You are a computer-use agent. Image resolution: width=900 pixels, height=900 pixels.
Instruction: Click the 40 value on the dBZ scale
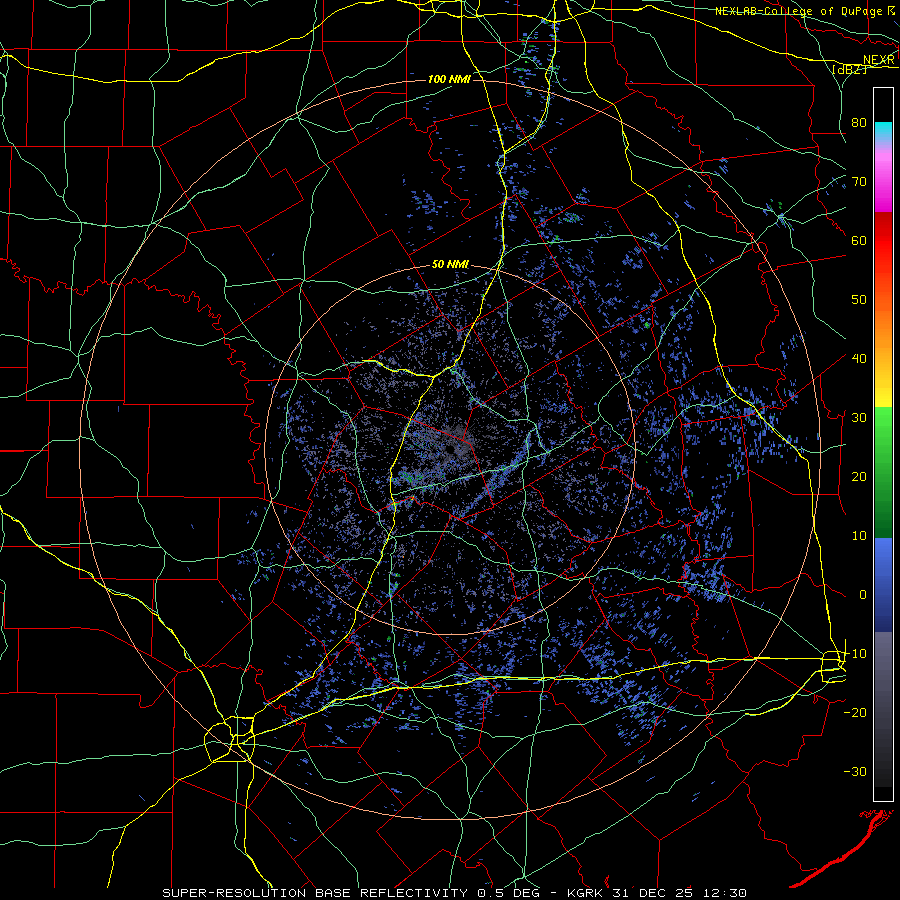[859, 358]
